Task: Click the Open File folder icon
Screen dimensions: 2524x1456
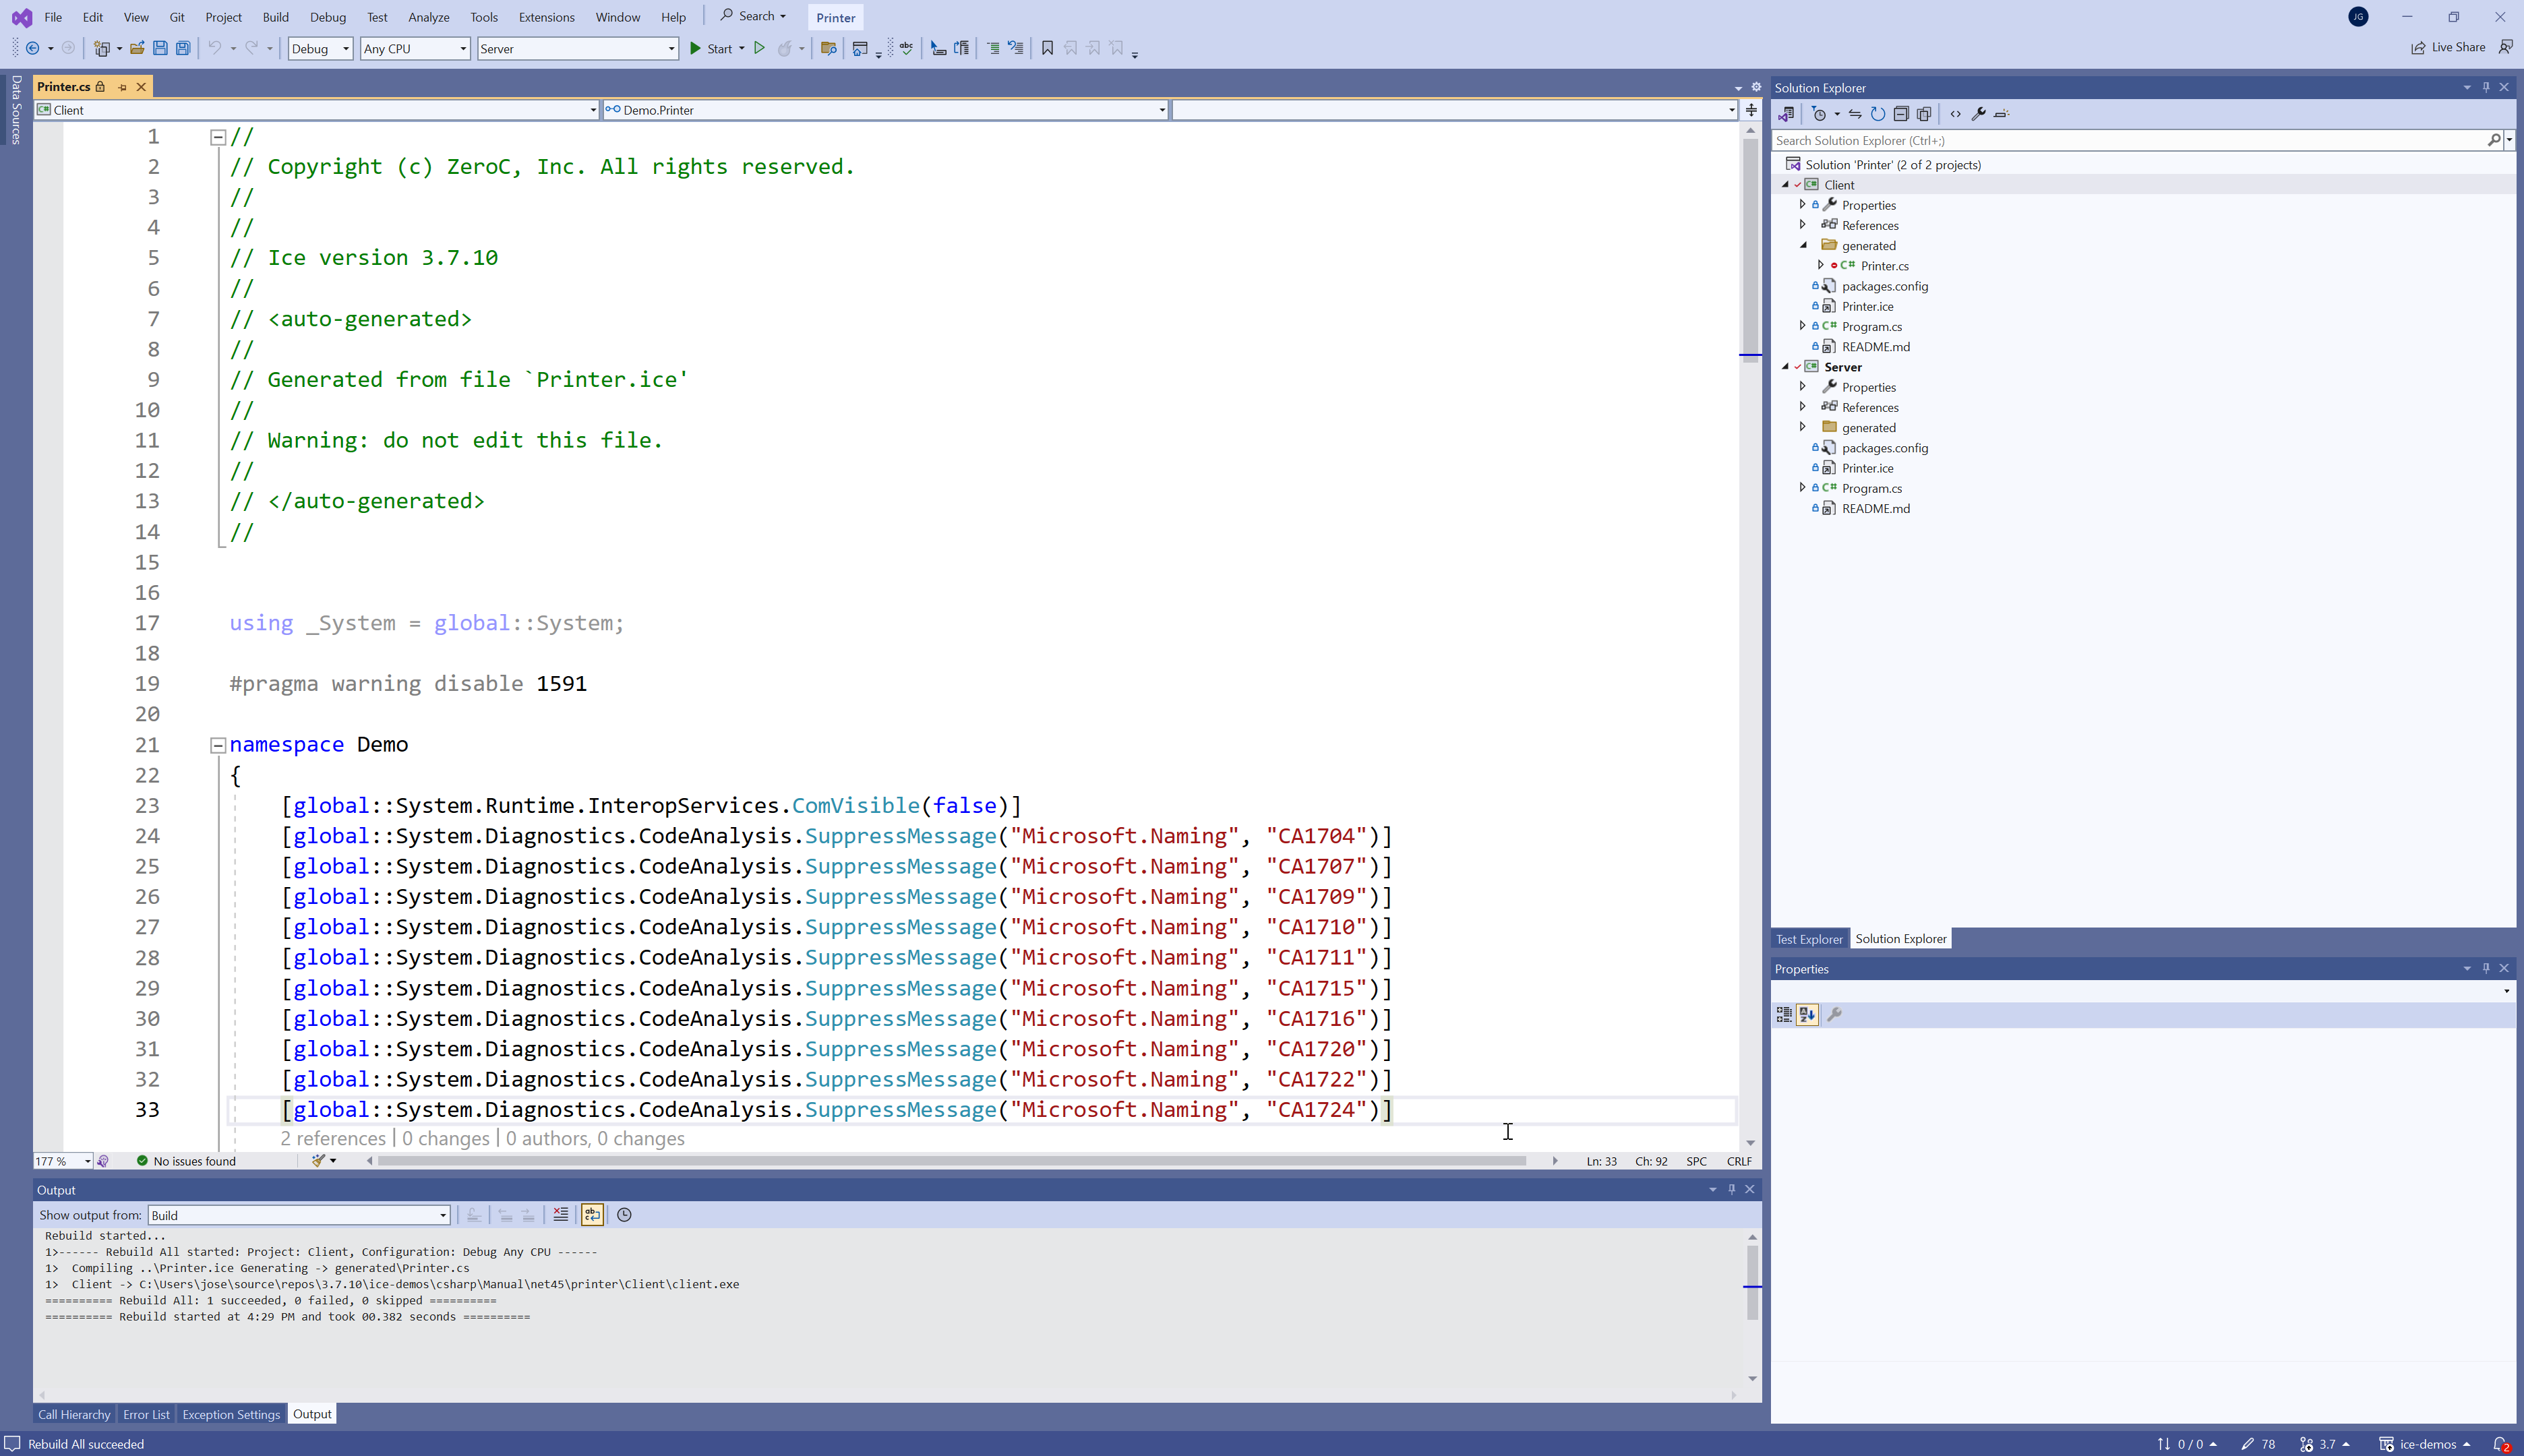Action: [x=137, y=48]
